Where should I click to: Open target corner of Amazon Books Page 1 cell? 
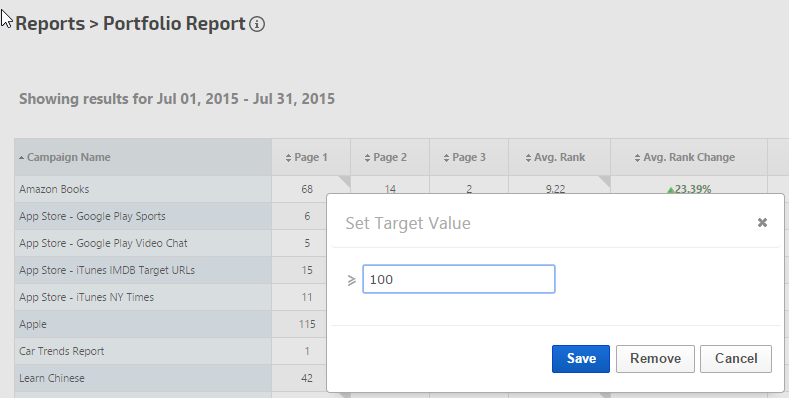coord(345,181)
